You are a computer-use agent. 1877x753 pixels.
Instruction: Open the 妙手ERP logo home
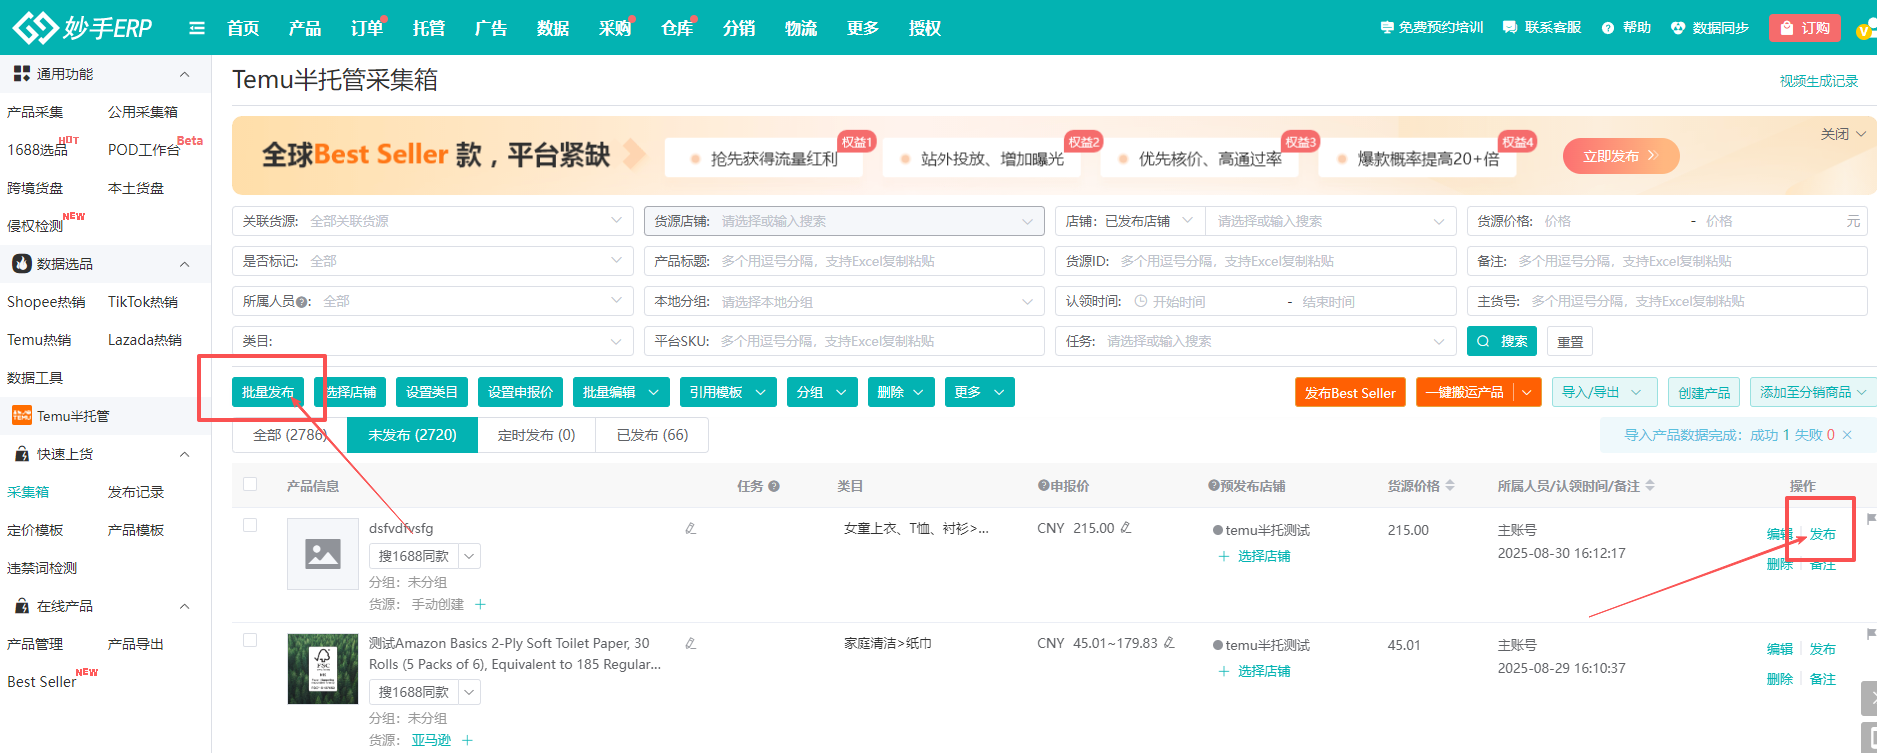[x=82, y=28]
